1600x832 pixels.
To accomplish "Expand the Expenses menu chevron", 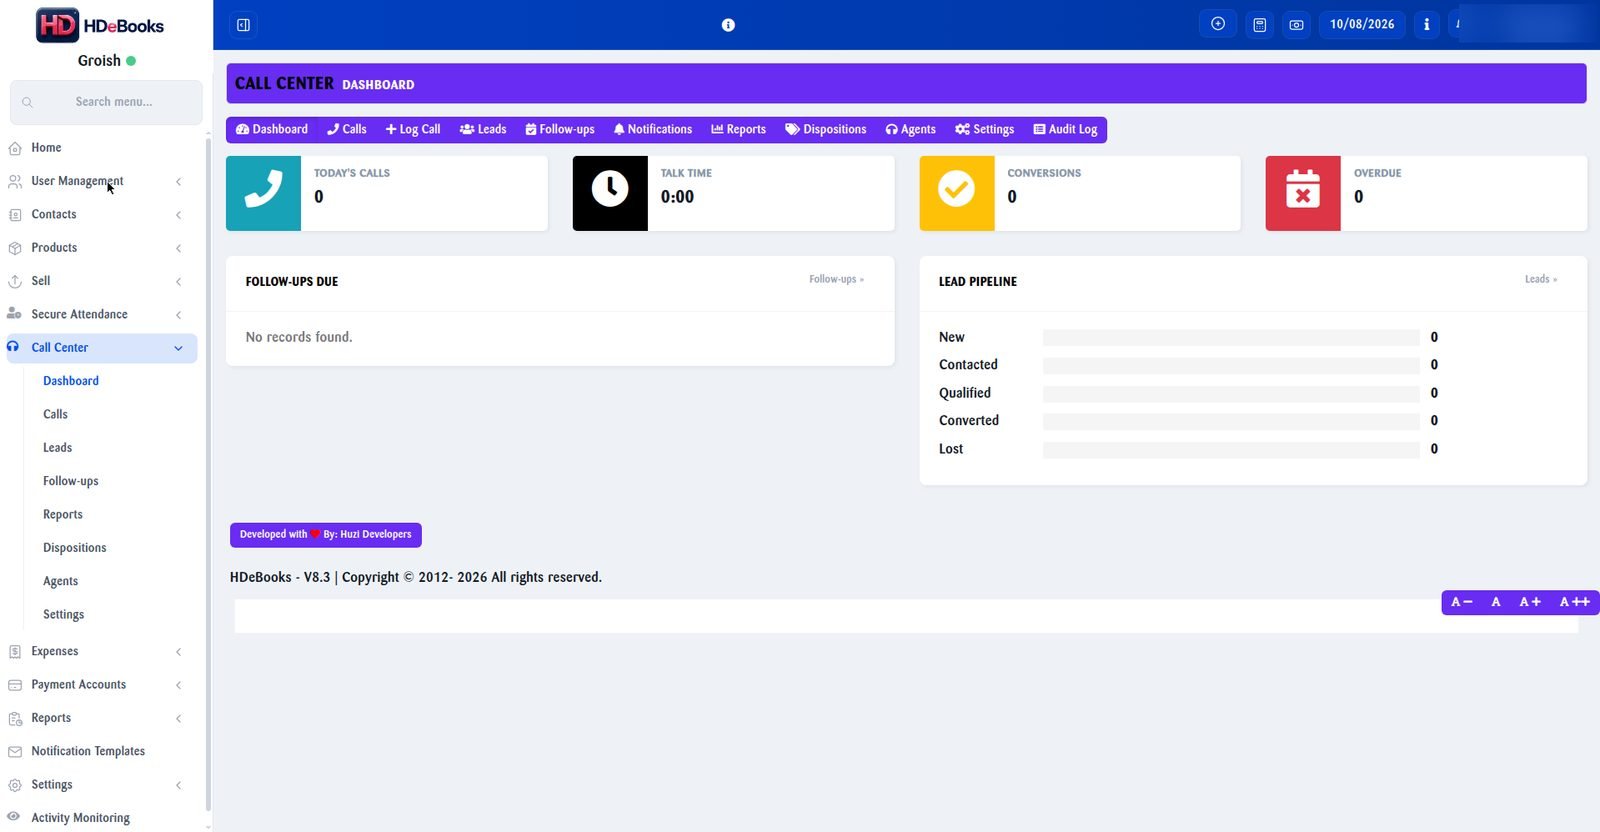I will click(x=179, y=652).
